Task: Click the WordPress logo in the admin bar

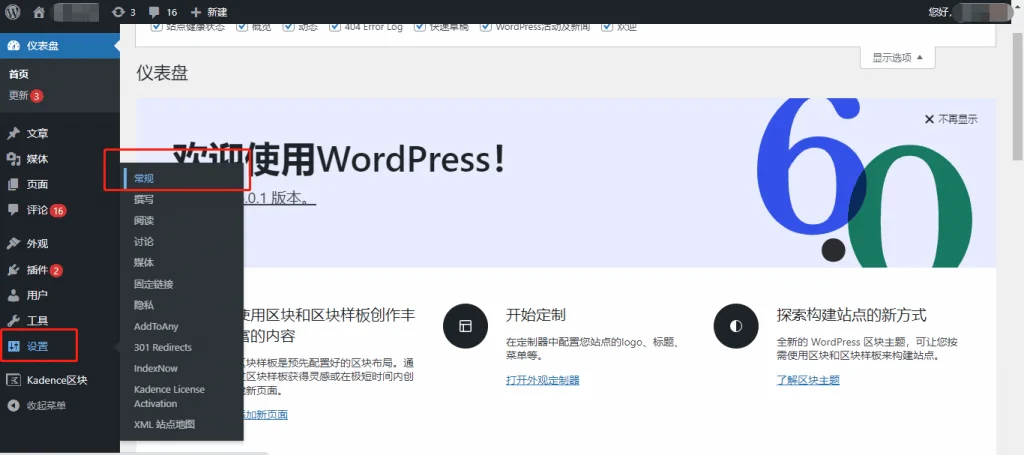Action: (x=12, y=12)
